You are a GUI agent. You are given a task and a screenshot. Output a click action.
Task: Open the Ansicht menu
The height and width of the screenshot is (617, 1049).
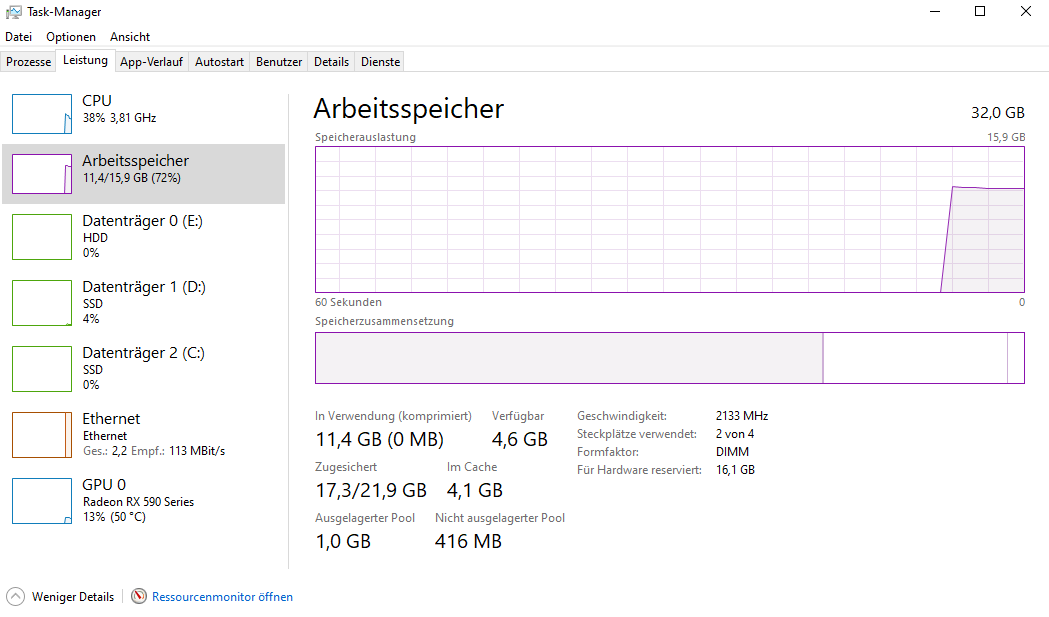click(x=130, y=37)
